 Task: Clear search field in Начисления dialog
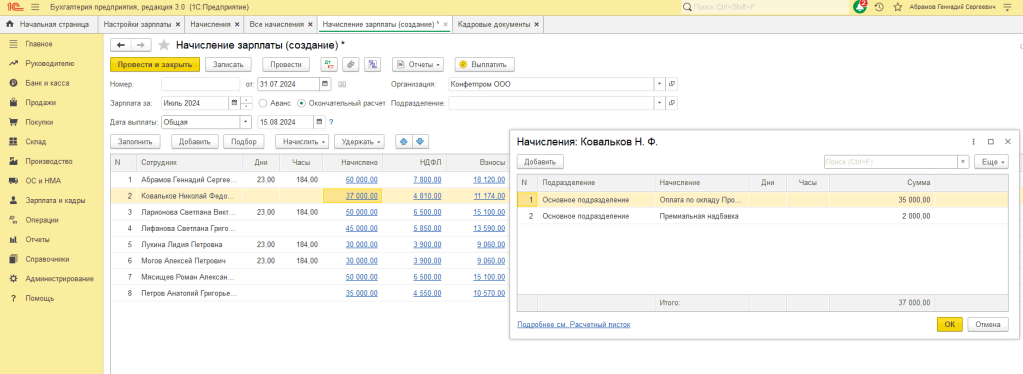click(x=963, y=161)
